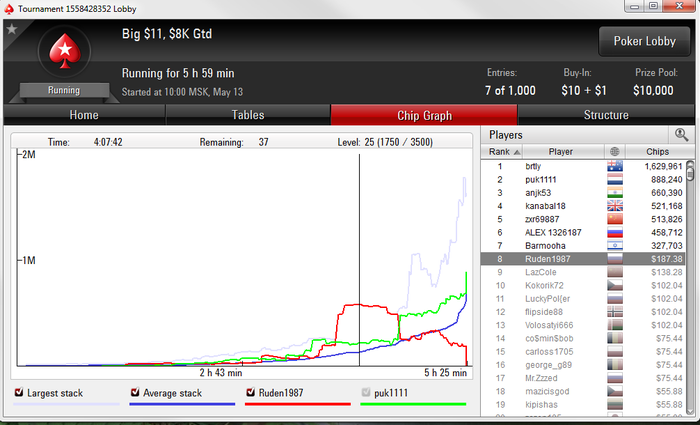Click the favorite star icon
Image resolution: width=700 pixels, height=425 pixels.
coord(12,29)
